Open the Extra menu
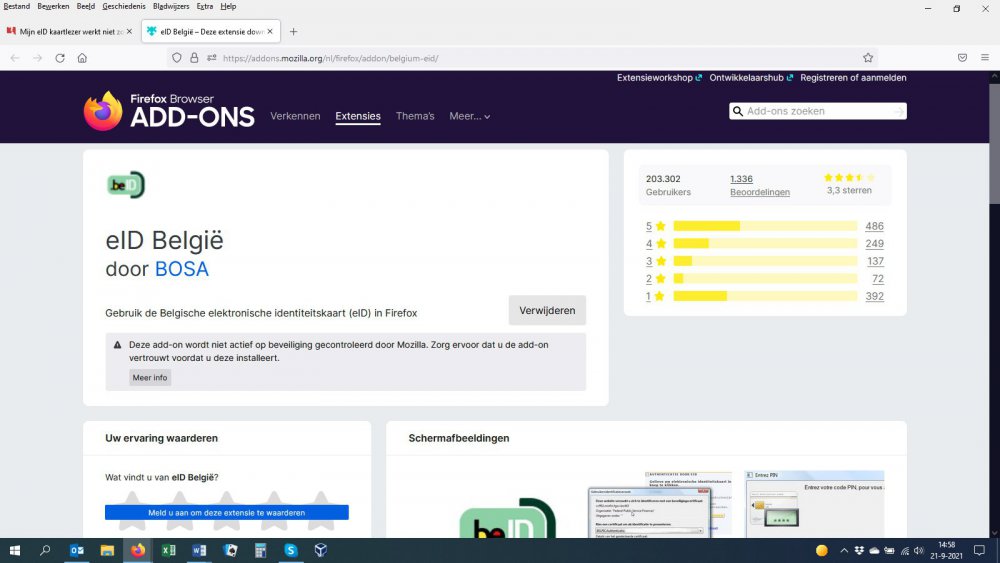The width and height of the screenshot is (1000, 563). [205, 6]
